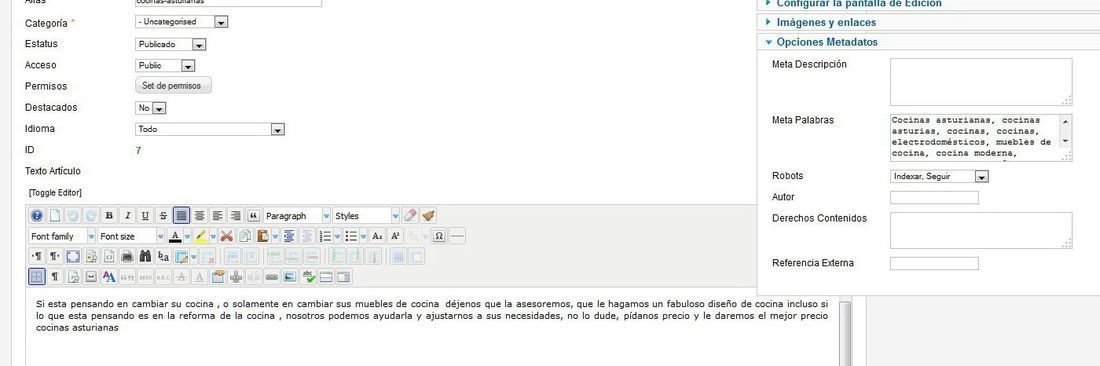Open the text color picker swatch

tap(175, 236)
